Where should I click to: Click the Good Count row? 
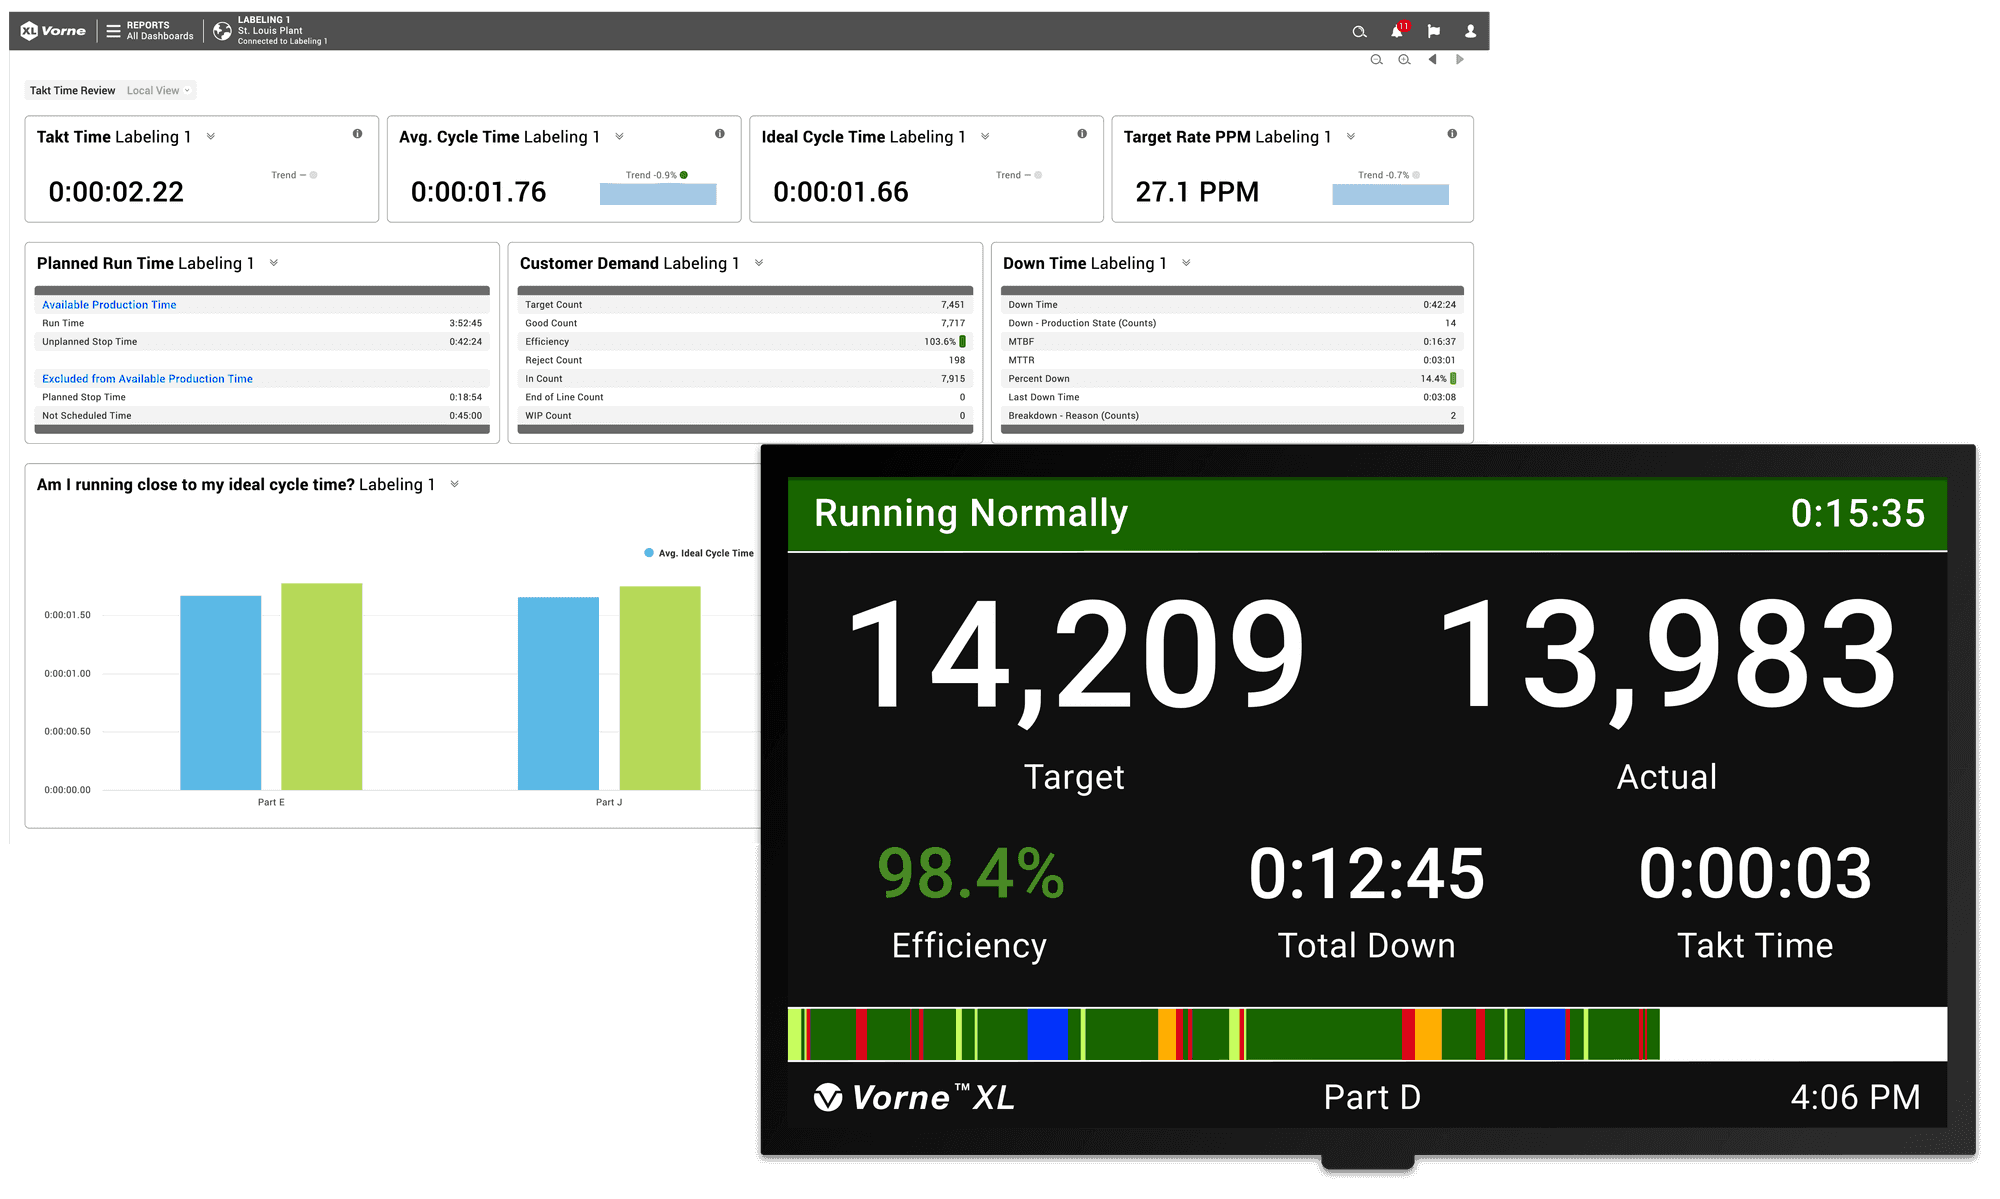tap(745, 324)
